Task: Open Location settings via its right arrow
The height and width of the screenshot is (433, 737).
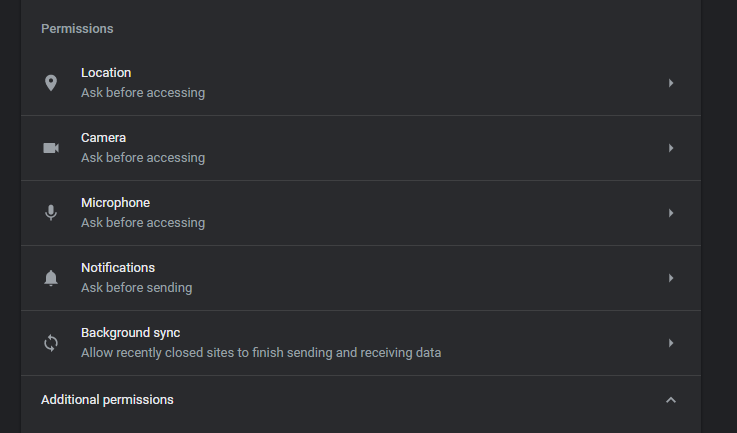Action: pyautogui.click(x=671, y=83)
